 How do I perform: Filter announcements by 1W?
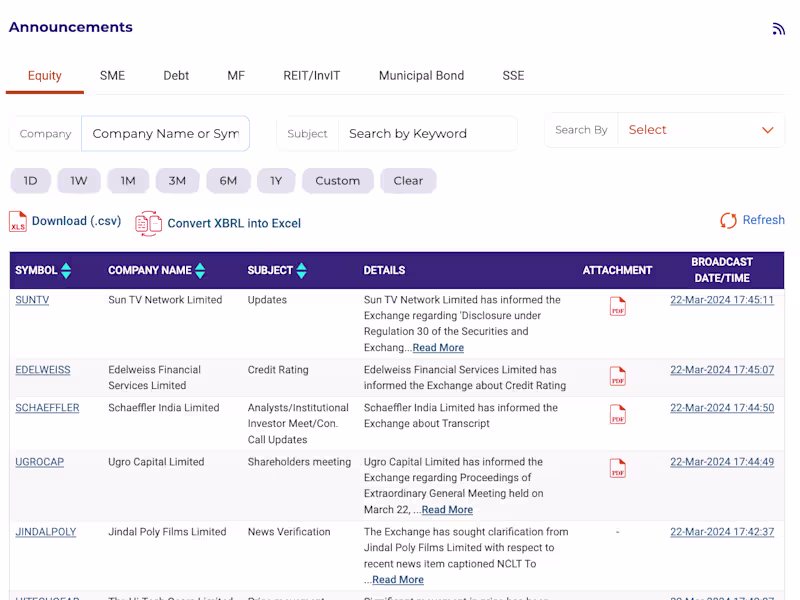[79, 181]
